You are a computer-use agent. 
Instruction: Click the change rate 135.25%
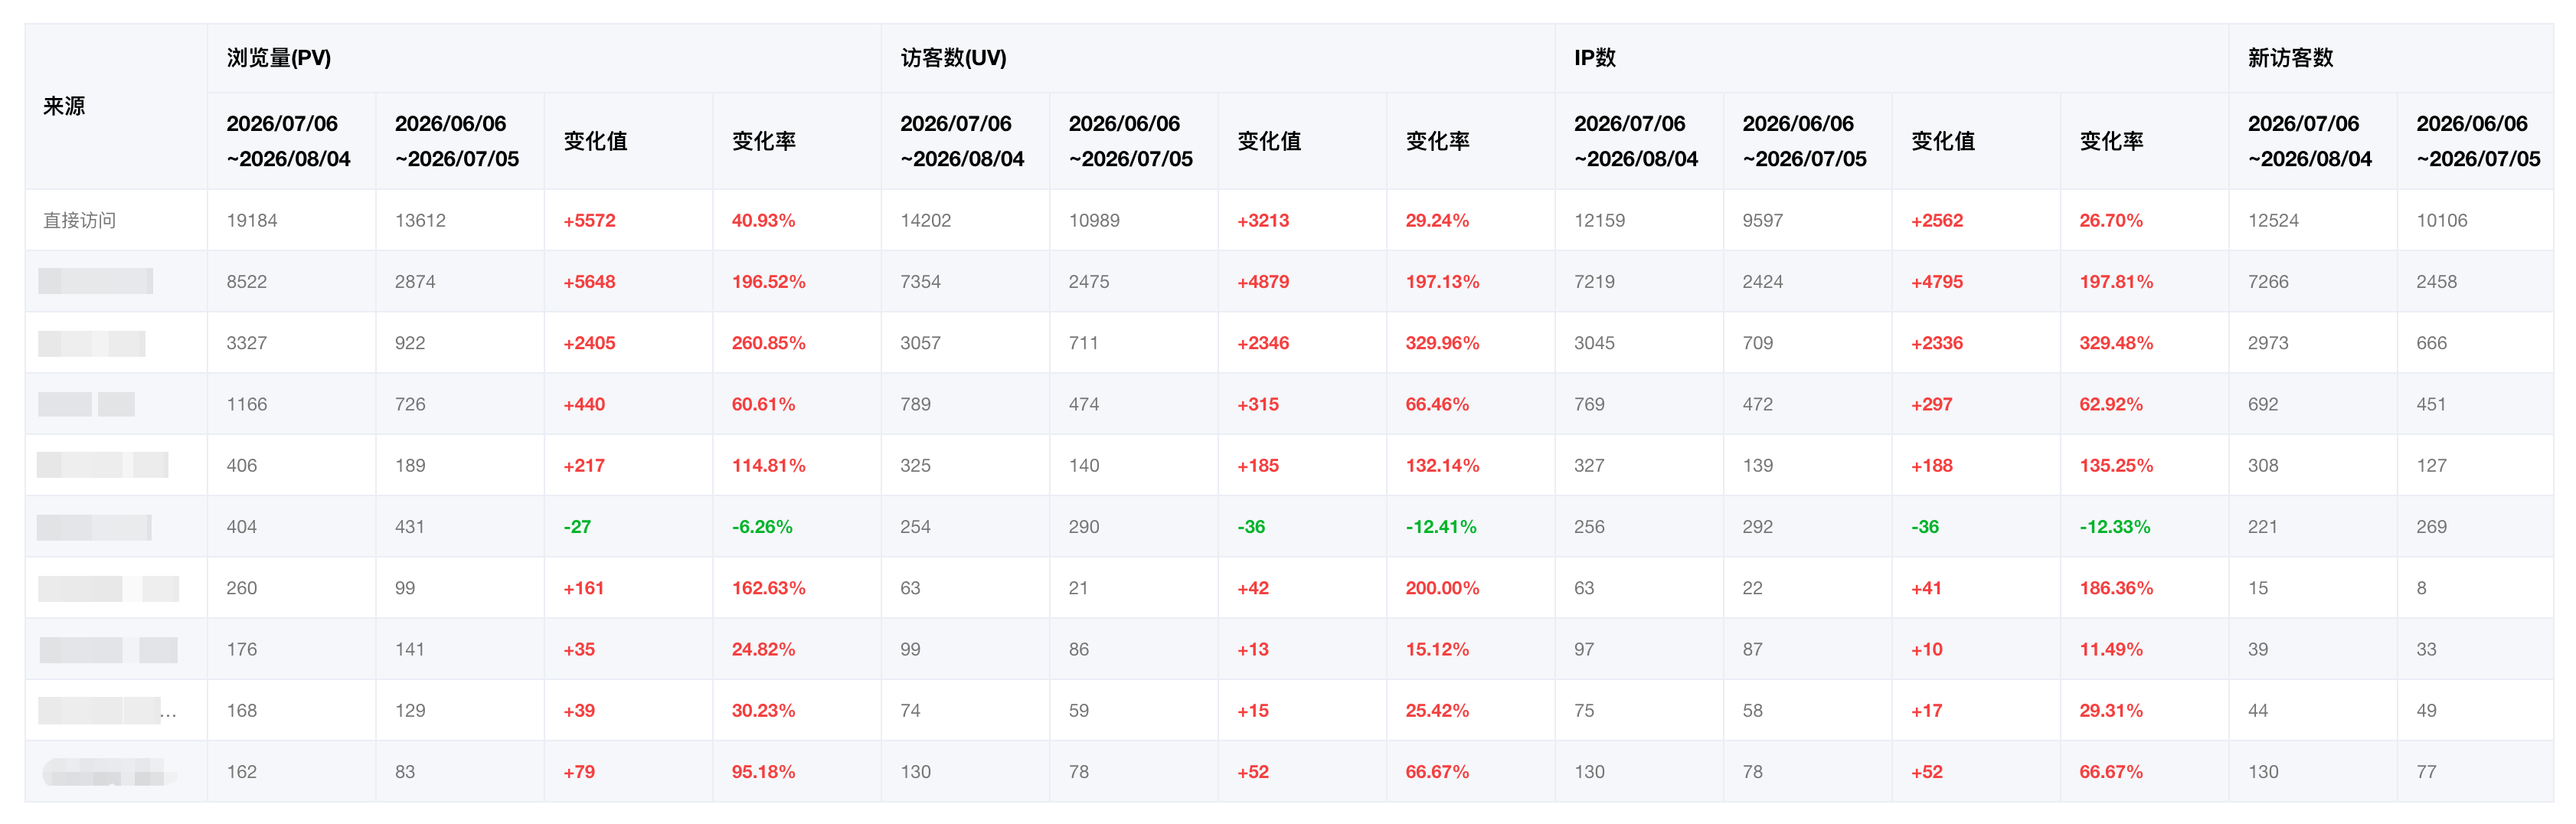pos(2117,466)
